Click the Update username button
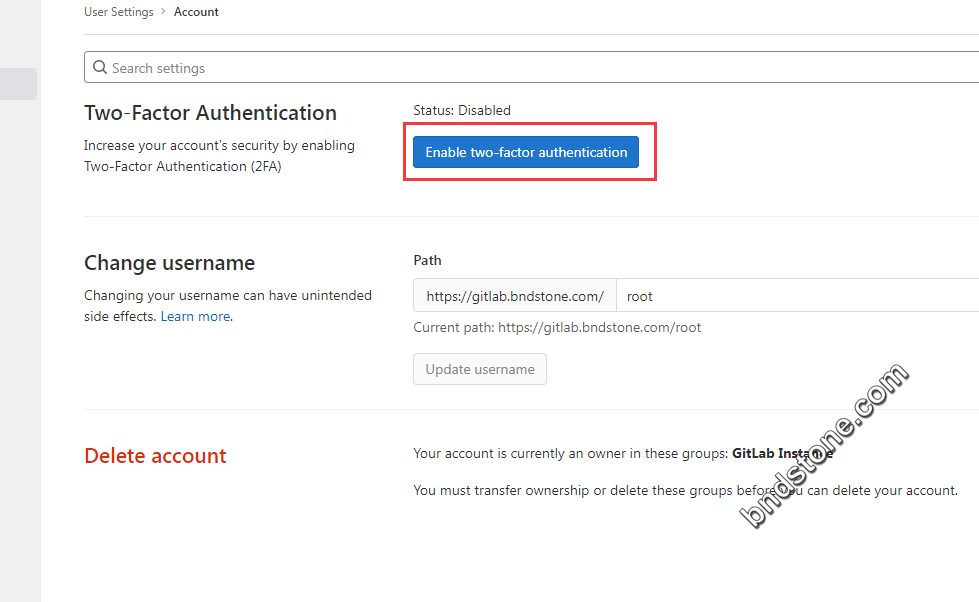 click(x=480, y=369)
